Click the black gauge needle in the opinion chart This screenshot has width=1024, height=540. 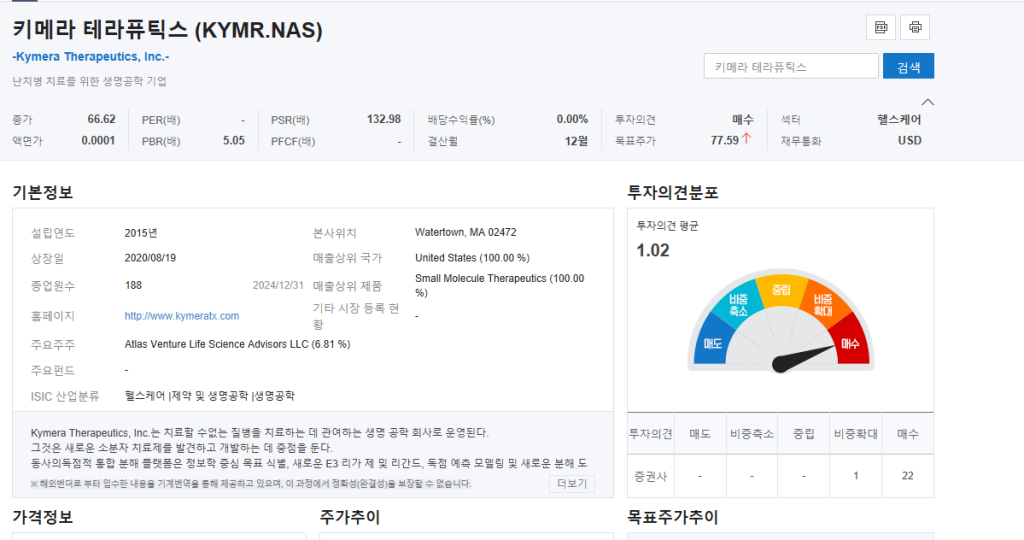tap(805, 357)
